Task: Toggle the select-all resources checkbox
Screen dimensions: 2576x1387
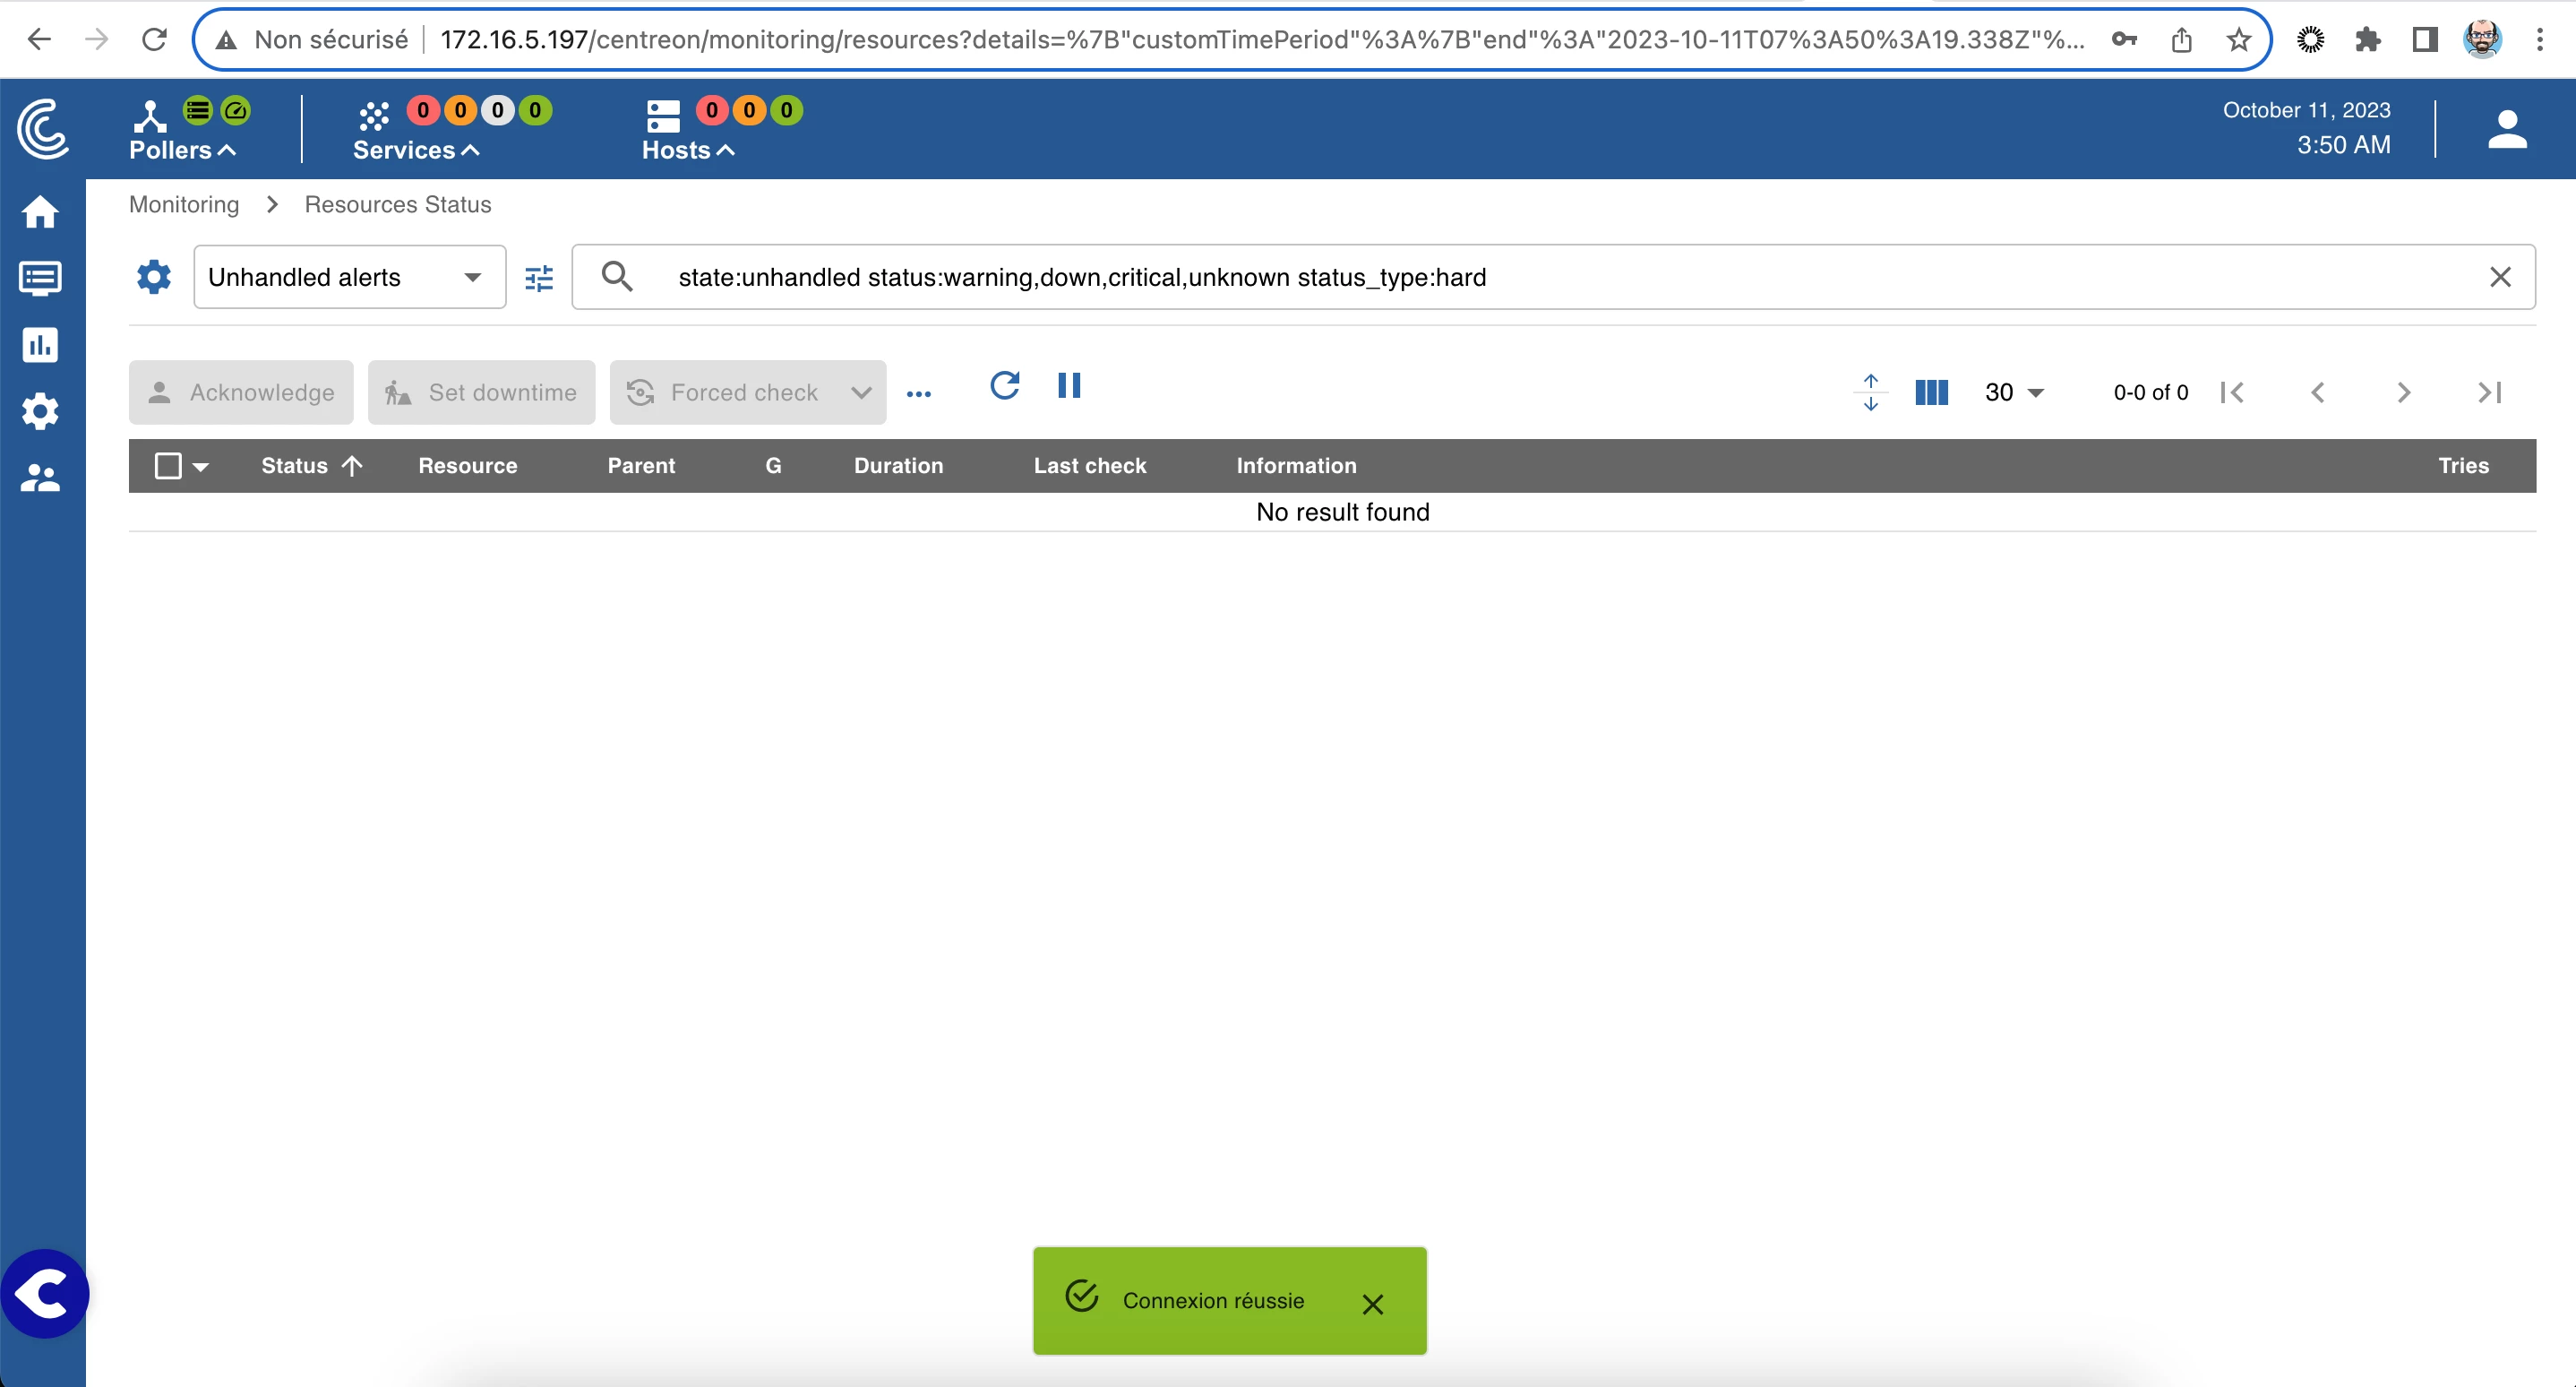Action: click(x=168, y=466)
